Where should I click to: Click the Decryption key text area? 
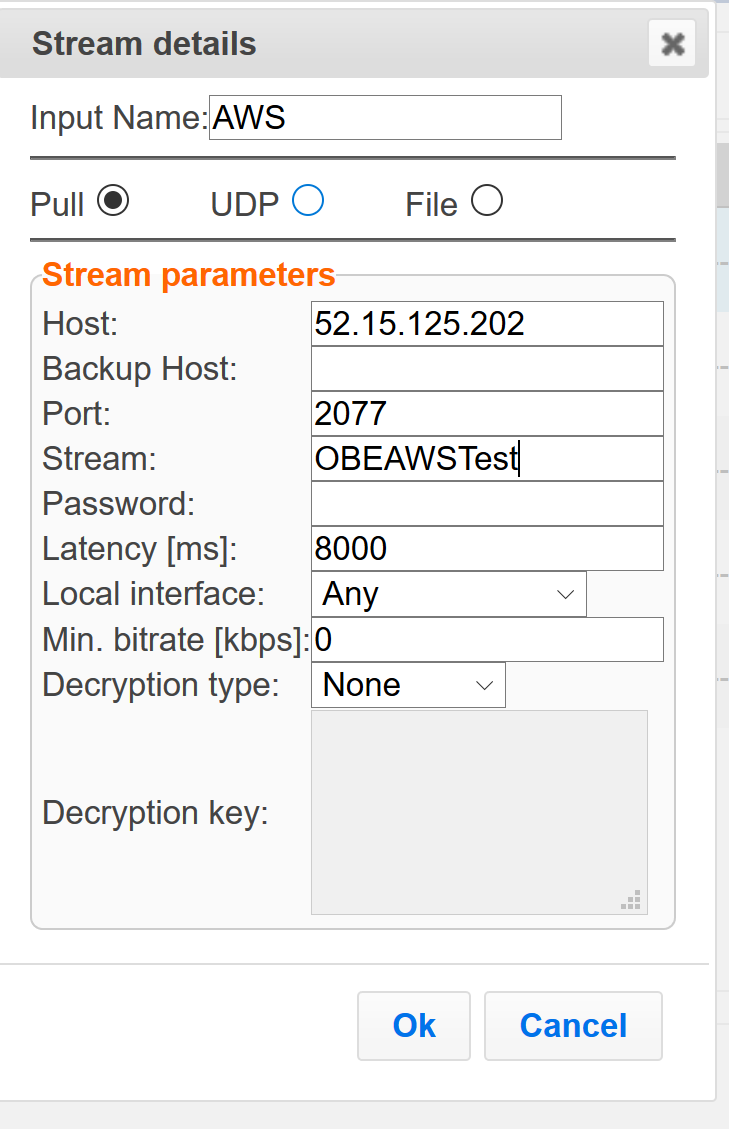tap(479, 812)
